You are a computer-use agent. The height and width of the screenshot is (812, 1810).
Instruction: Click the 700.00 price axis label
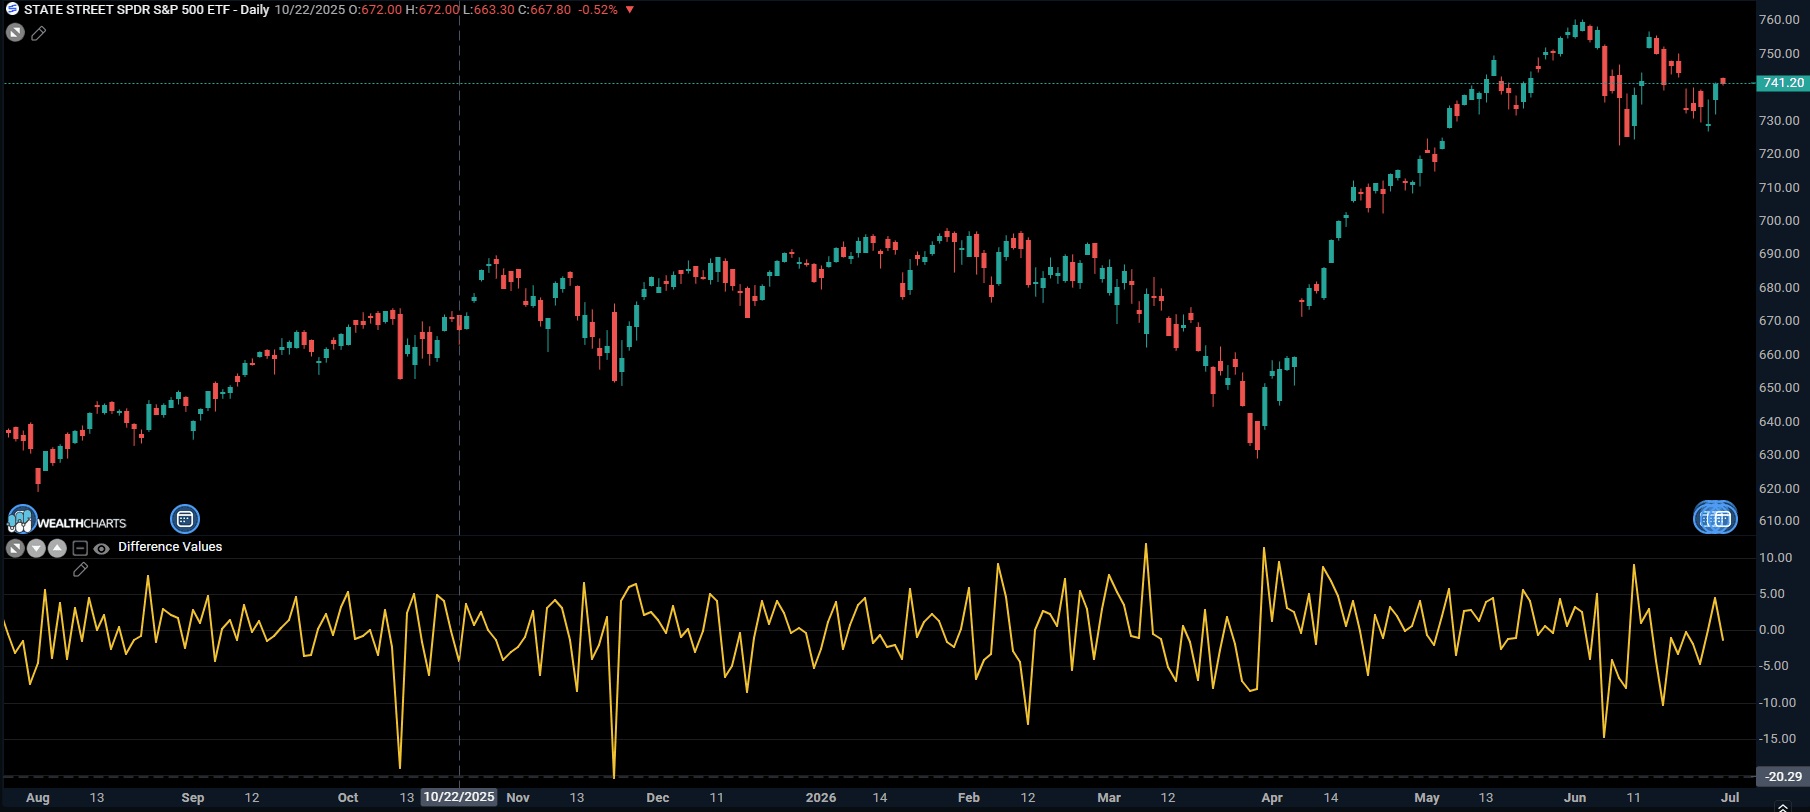click(x=1780, y=220)
